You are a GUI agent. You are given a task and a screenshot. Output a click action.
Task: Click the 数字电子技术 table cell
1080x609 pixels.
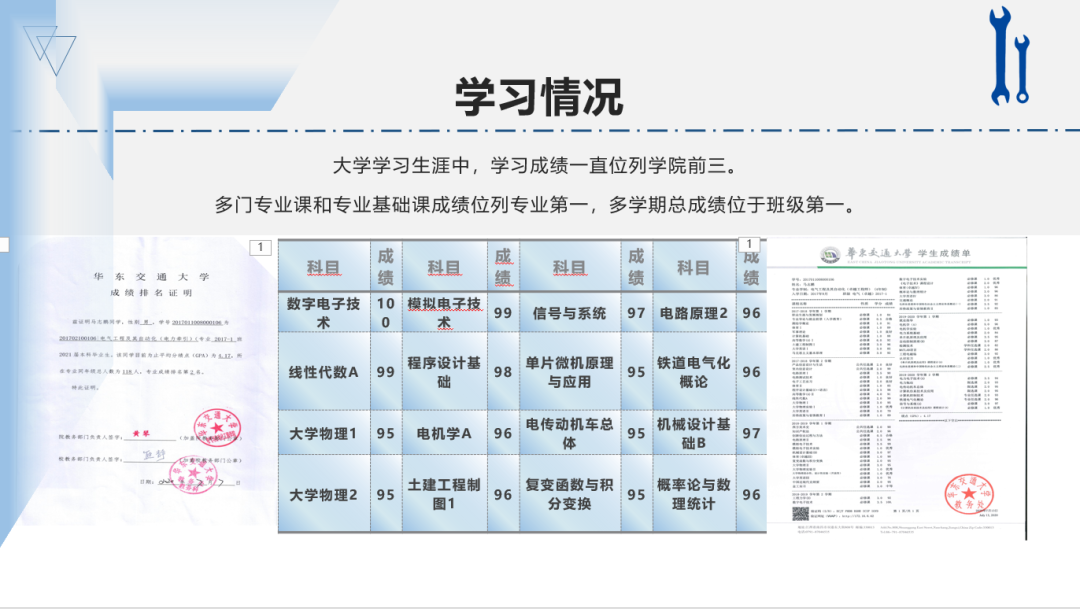(x=323, y=313)
